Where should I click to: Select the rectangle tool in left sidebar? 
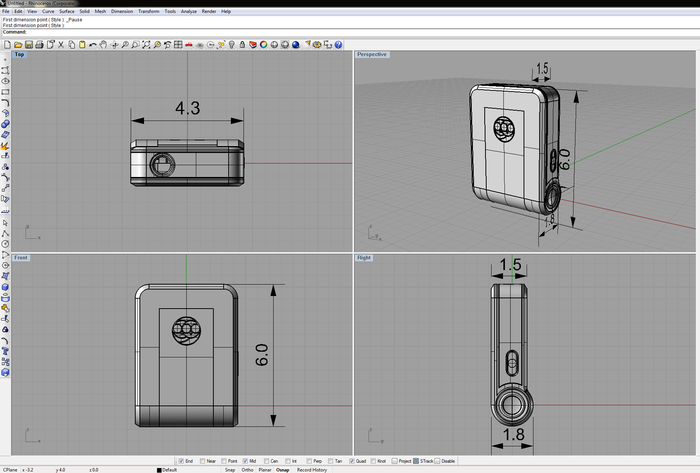point(5,92)
